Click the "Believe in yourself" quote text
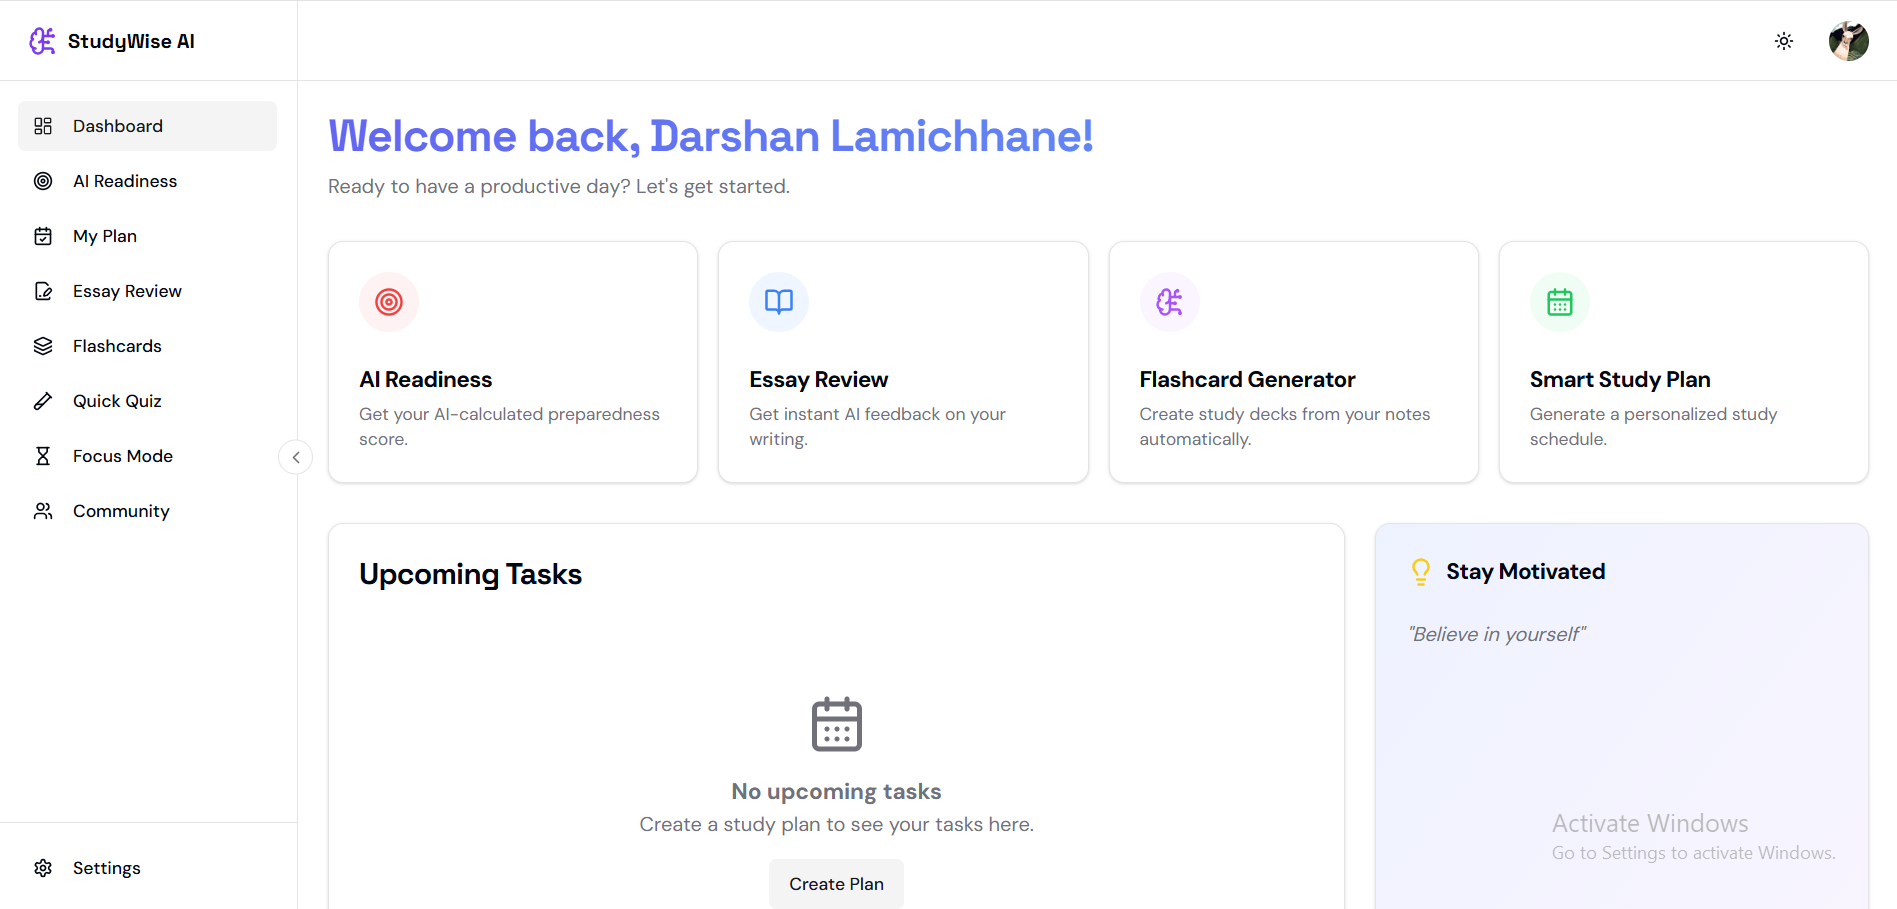This screenshot has height=909, width=1897. pos(1497,634)
